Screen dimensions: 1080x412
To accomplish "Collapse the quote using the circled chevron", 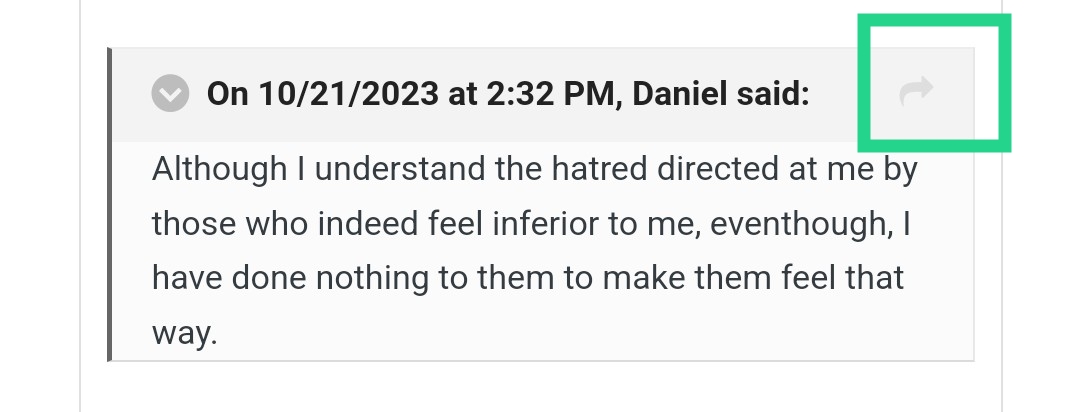I will tap(170, 93).
